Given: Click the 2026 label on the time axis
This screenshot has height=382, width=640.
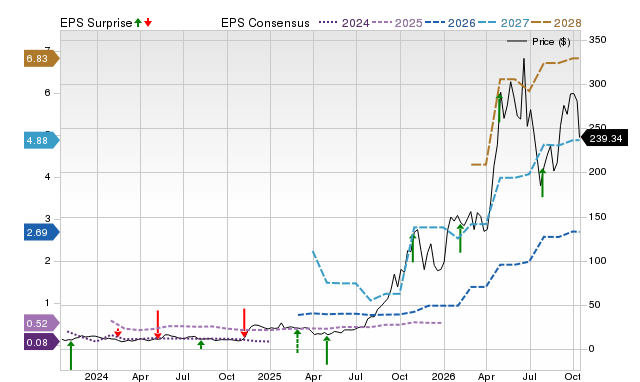Looking at the screenshot, I should (443, 377).
